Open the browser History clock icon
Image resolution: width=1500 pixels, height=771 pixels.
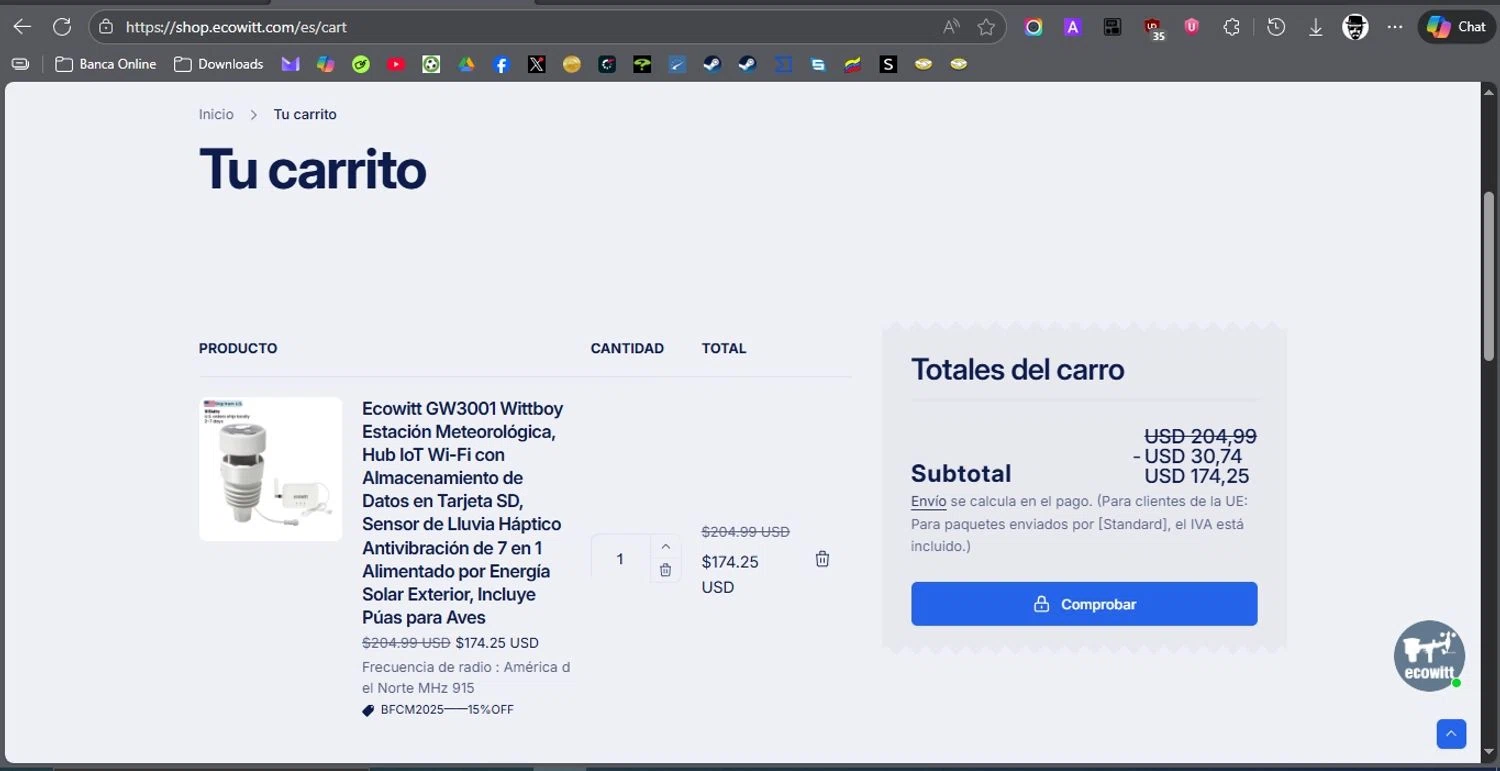(x=1276, y=27)
